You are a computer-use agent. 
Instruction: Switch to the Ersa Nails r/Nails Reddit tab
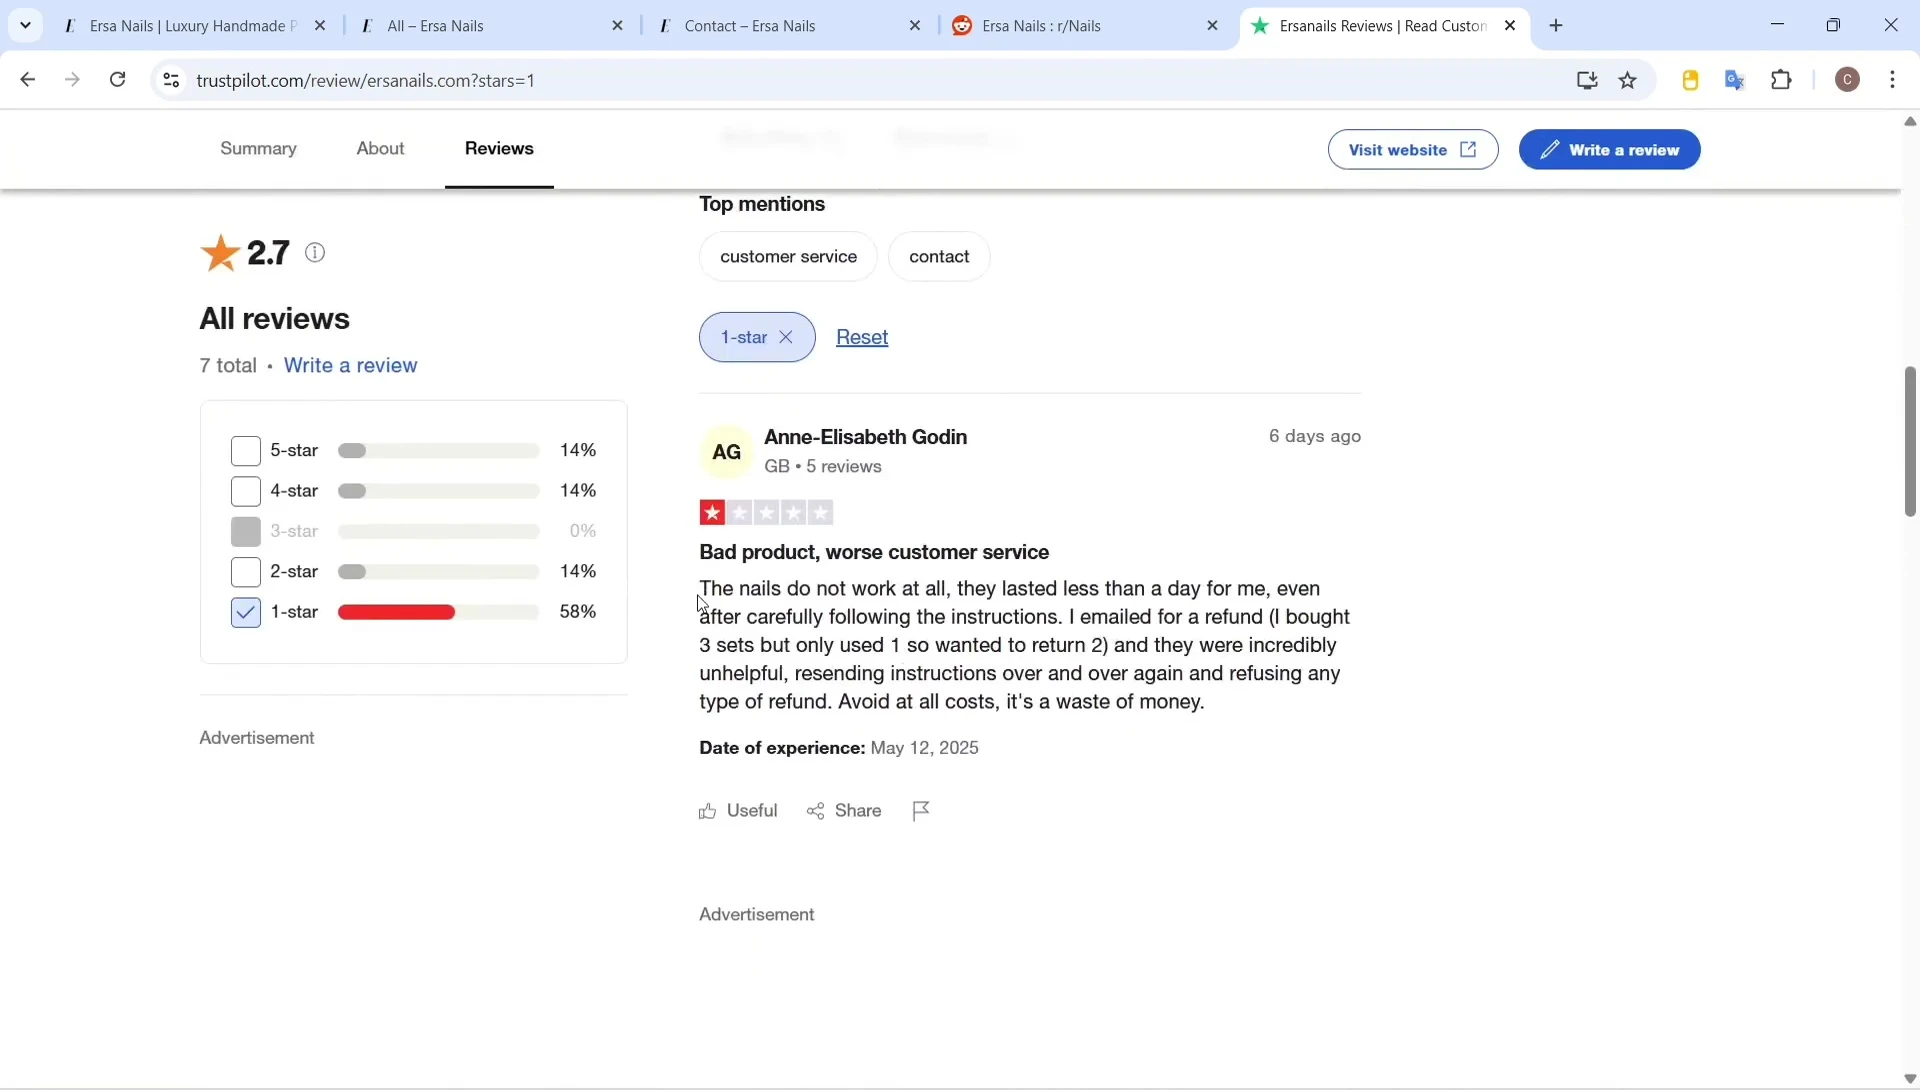tap(1086, 26)
